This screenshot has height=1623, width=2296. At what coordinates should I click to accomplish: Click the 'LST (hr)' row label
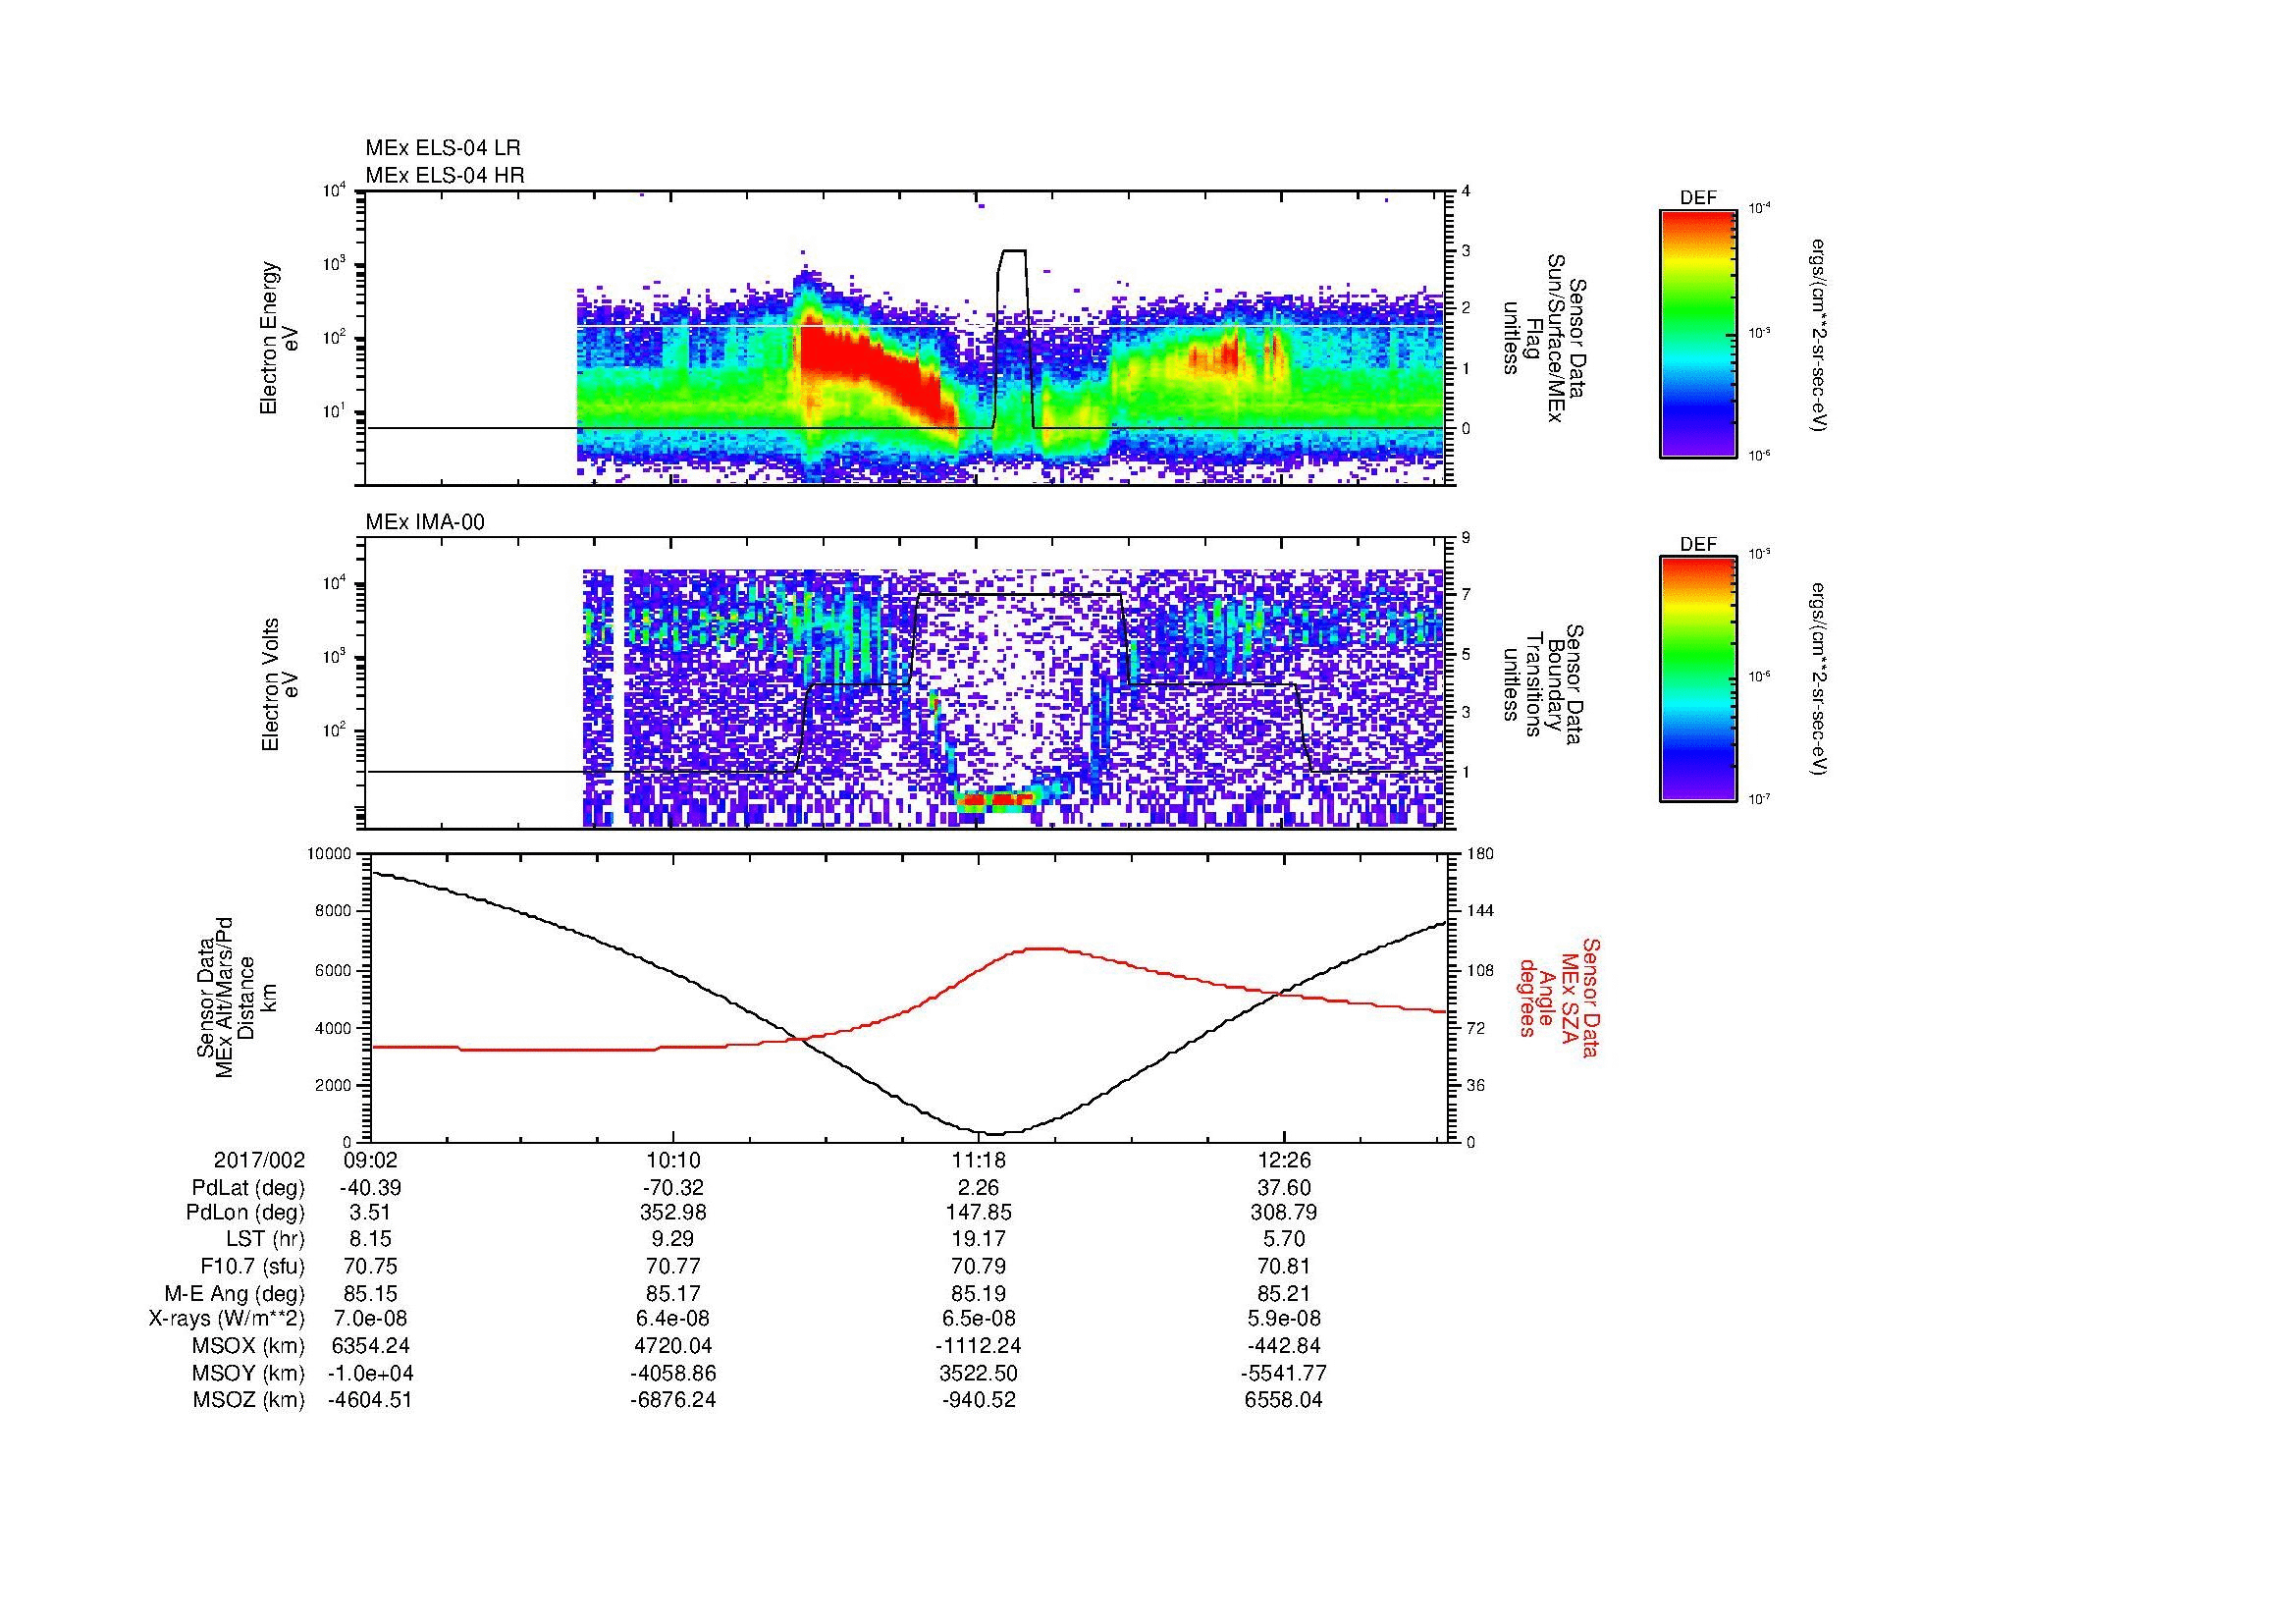(x=265, y=1240)
